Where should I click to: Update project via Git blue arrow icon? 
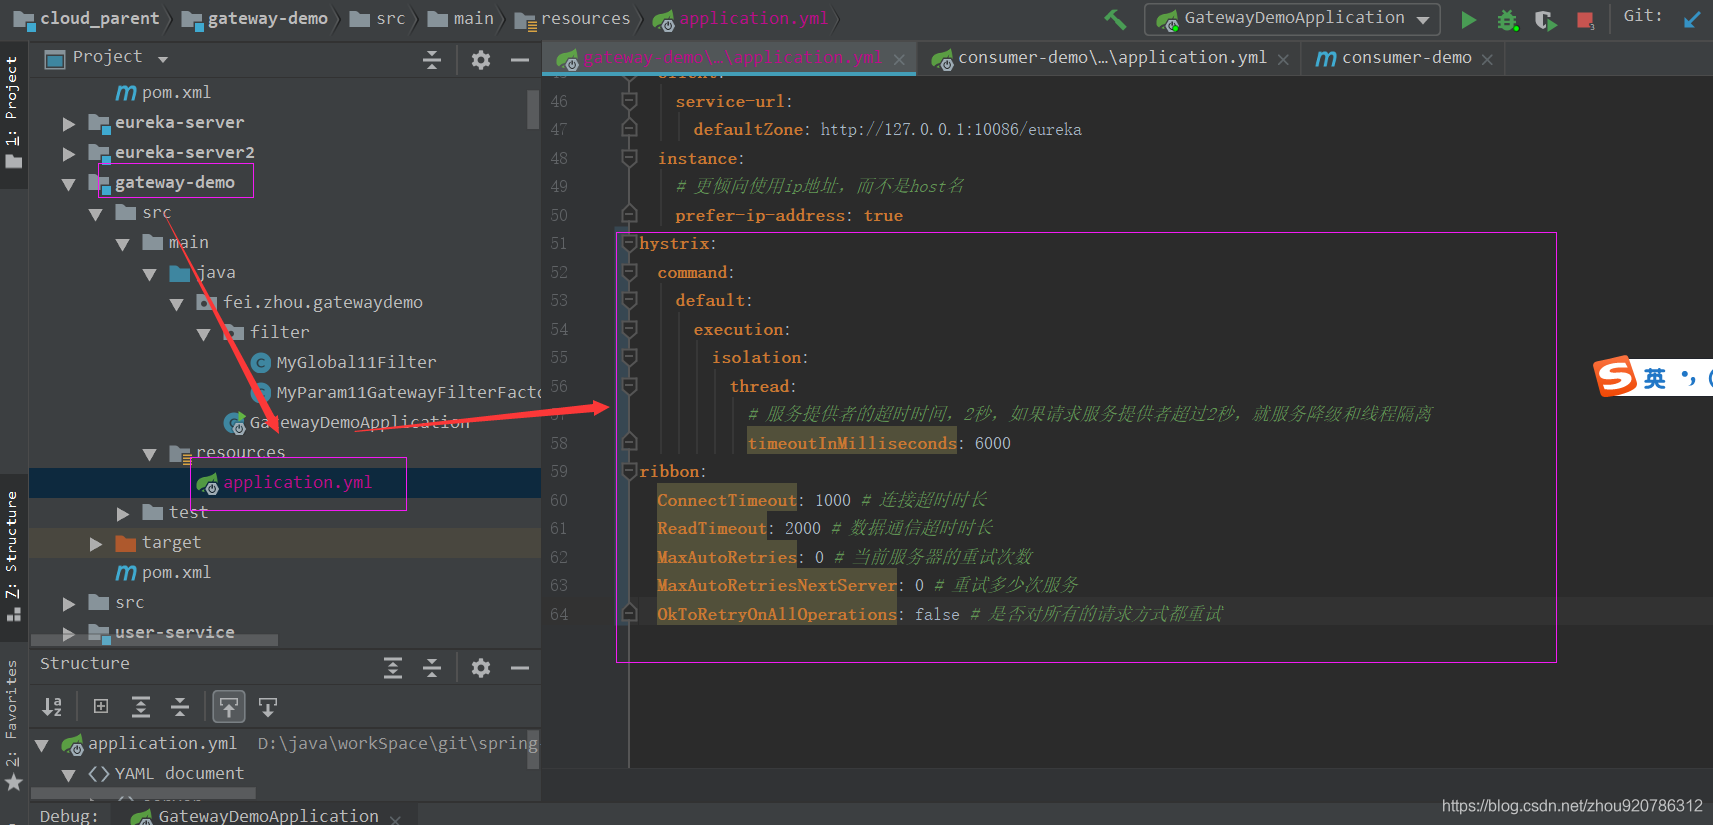[1692, 19]
